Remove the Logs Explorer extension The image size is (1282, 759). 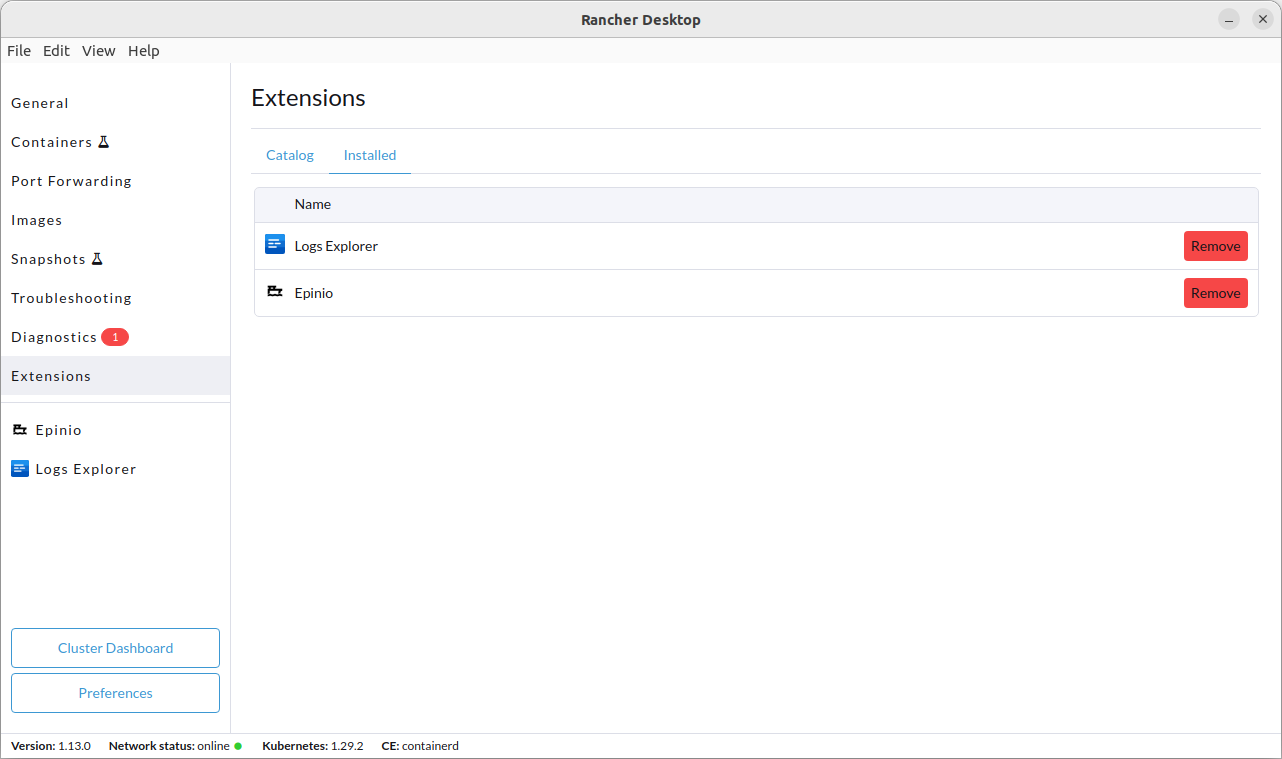click(x=1216, y=246)
